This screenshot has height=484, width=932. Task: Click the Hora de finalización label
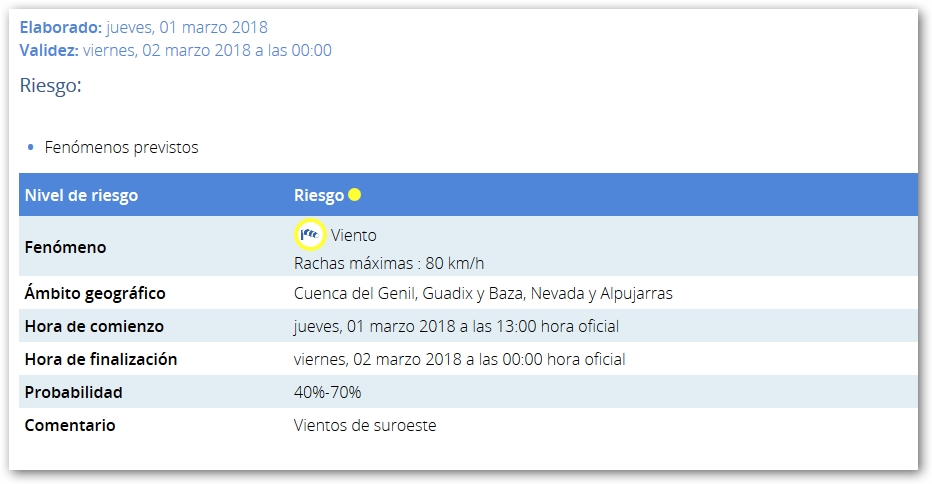coord(101,359)
